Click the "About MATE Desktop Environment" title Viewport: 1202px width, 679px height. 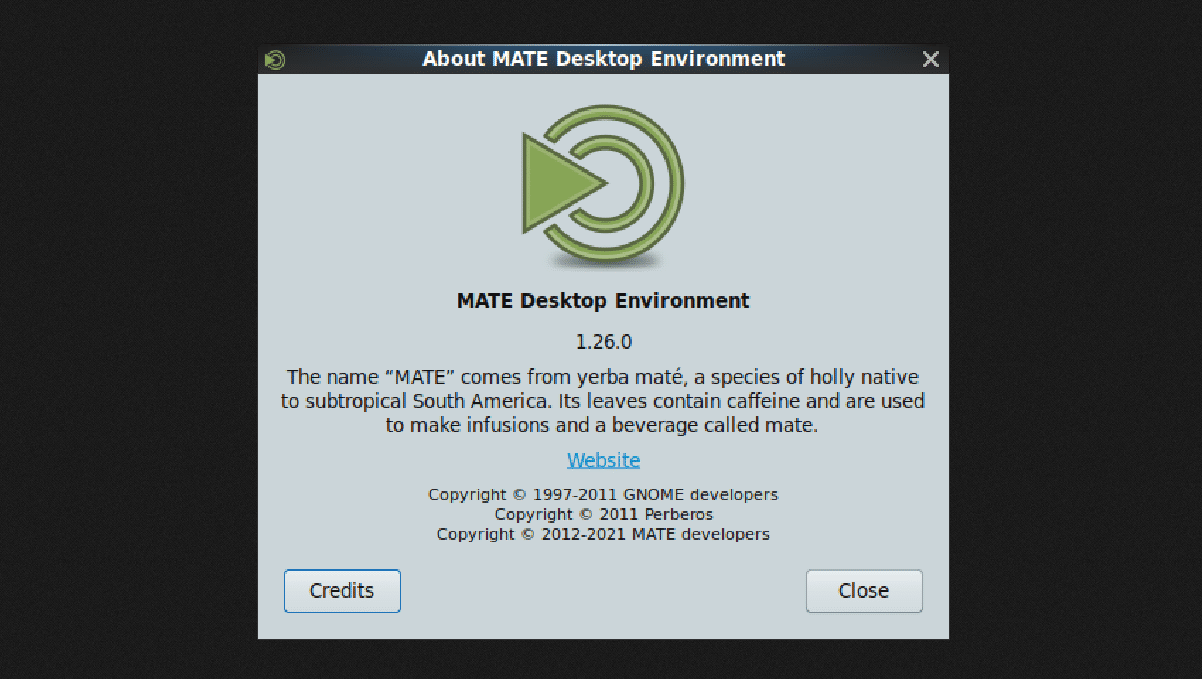coord(604,59)
